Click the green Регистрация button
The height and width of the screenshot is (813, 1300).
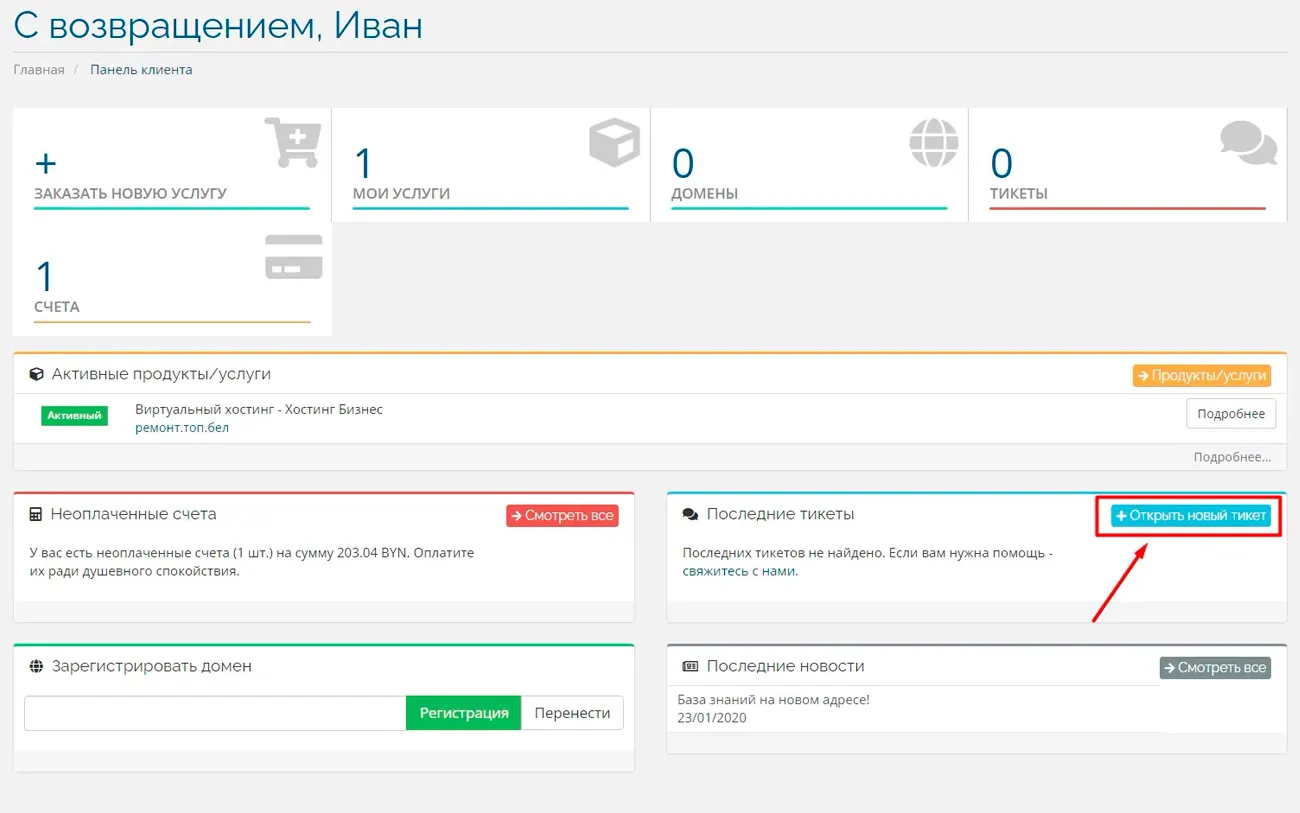(464, 713)
